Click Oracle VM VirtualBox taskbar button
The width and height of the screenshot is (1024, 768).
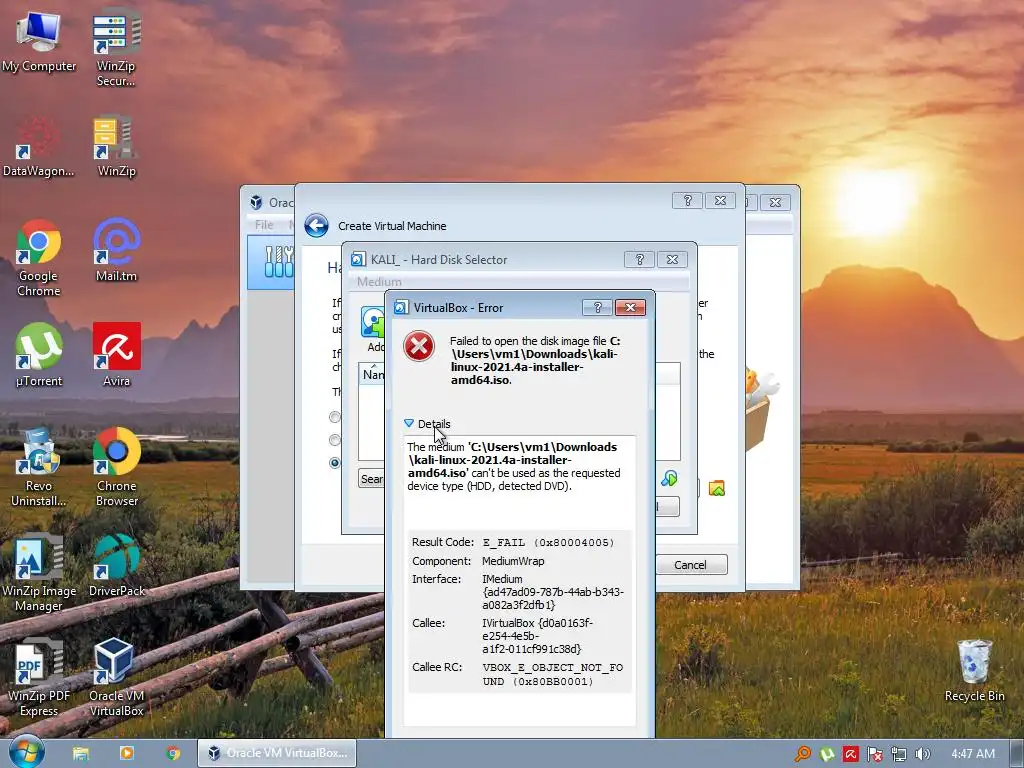pos(277,753)
